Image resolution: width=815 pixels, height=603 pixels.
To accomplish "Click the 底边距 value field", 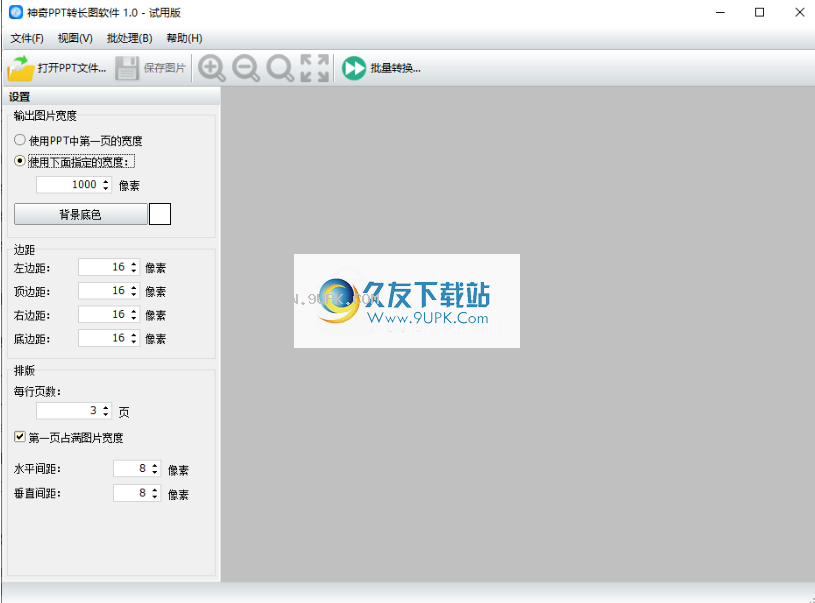I will point(102,338).
